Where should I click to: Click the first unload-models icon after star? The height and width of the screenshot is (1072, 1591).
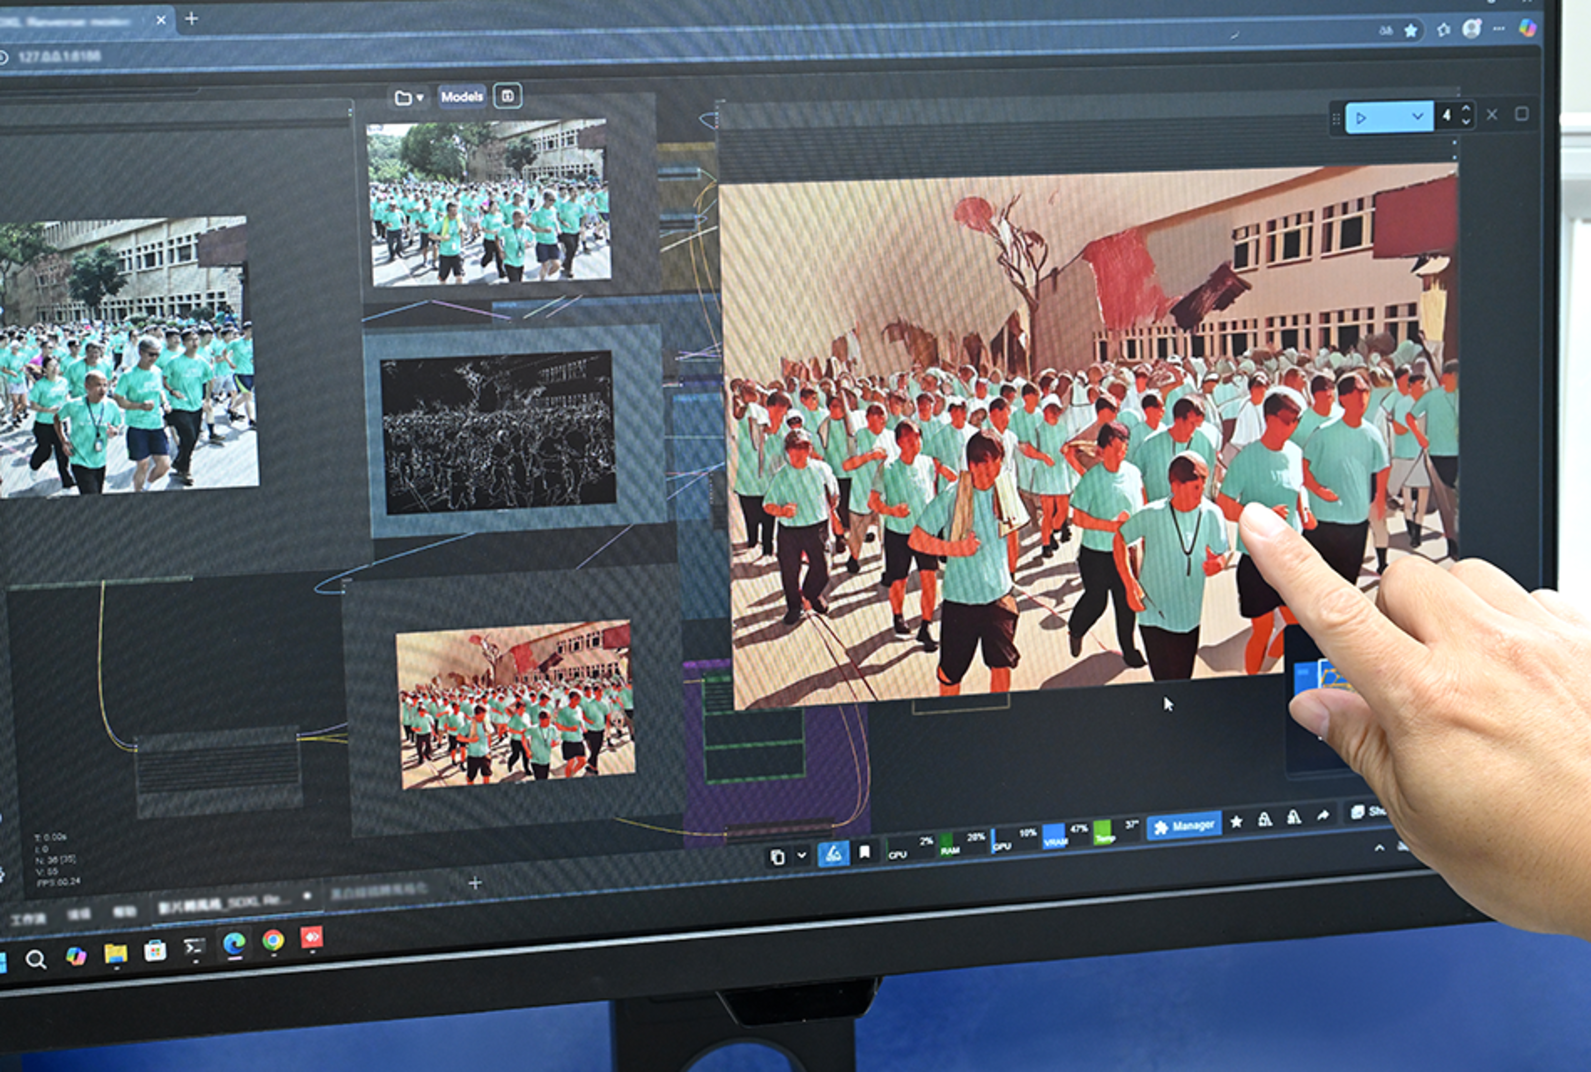1265,819
